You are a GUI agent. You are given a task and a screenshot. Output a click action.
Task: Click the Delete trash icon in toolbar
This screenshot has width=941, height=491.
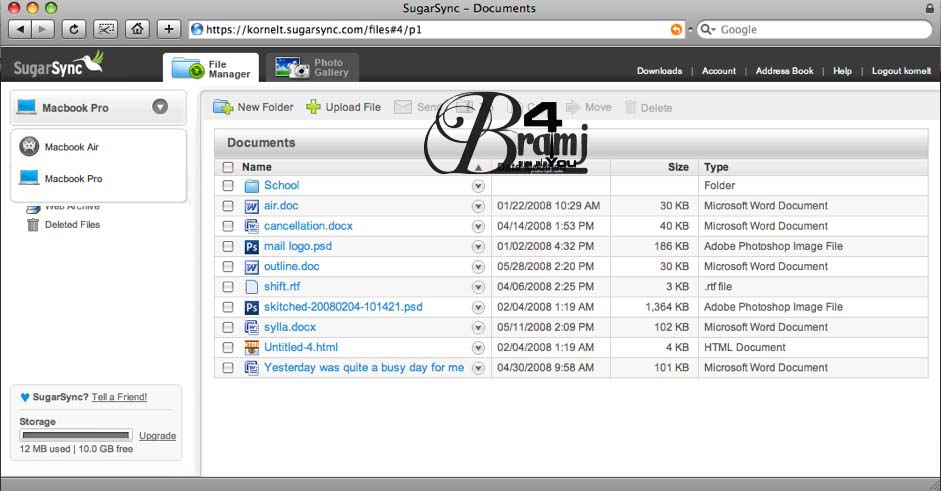point(630,107)
